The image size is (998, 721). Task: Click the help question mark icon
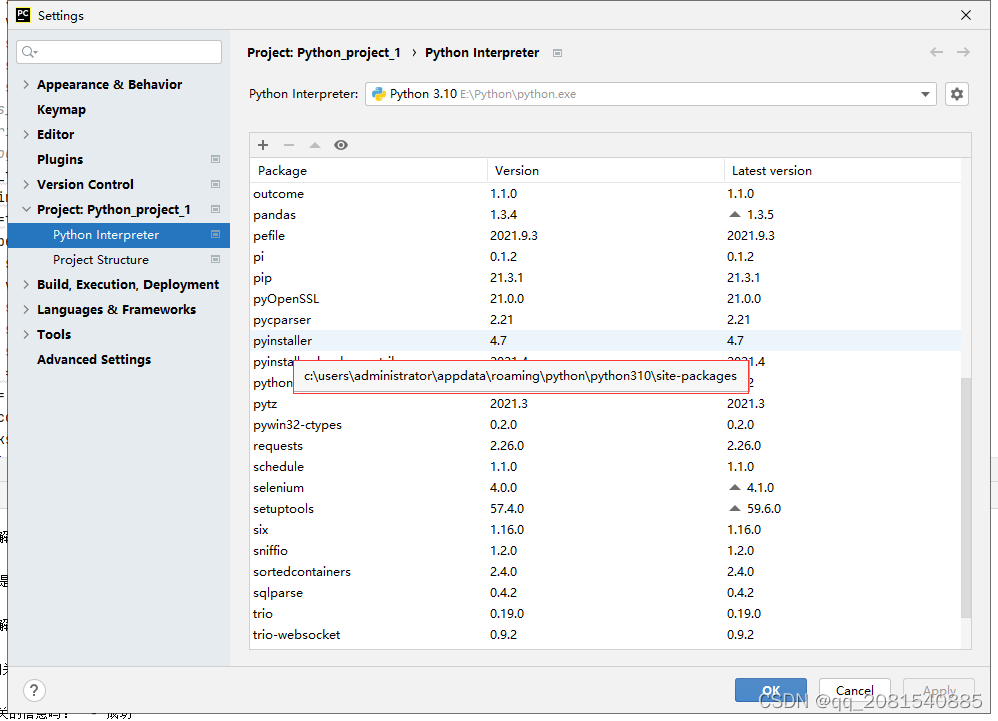34,690
